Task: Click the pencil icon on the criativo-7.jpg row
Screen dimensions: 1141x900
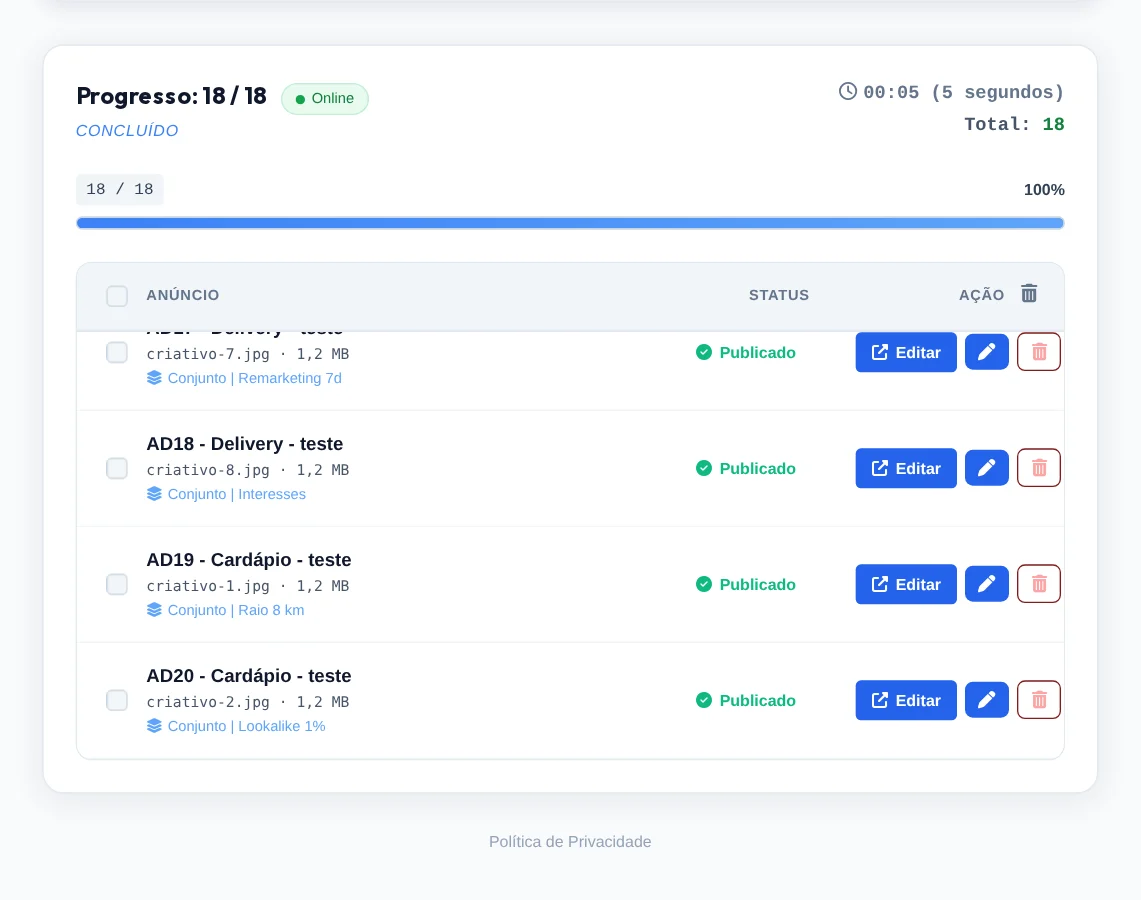Action: pyautogui.click(x=986, y=352)
